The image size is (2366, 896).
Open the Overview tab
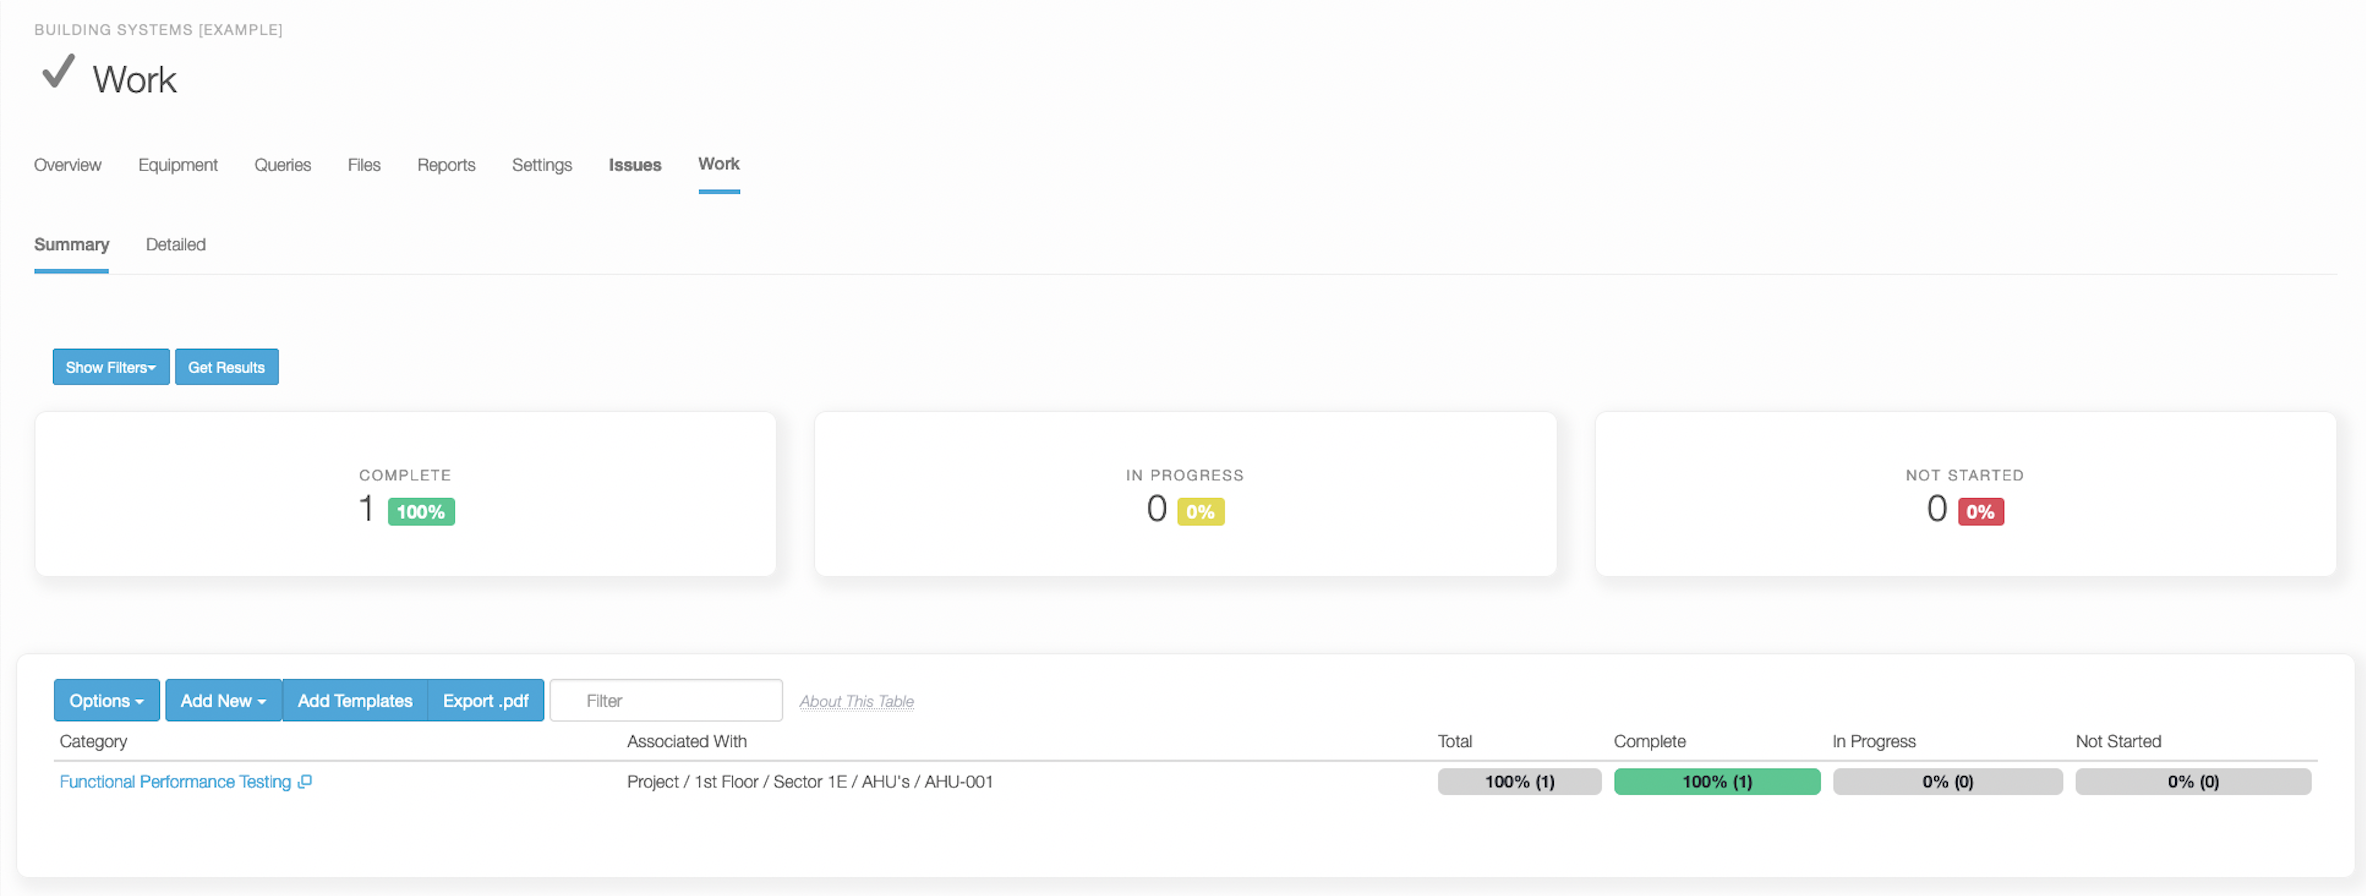pyautogui.click(x=68, y=165)
